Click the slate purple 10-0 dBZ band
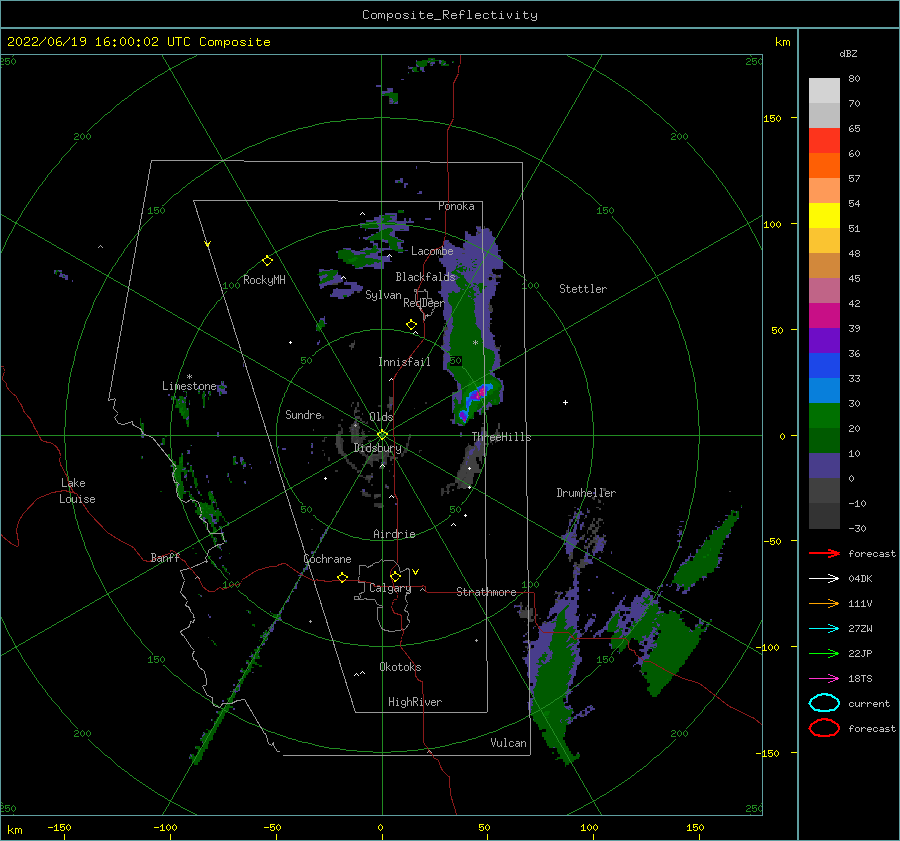This screenshot has width=900, height=841. click(x=824, y=466)
